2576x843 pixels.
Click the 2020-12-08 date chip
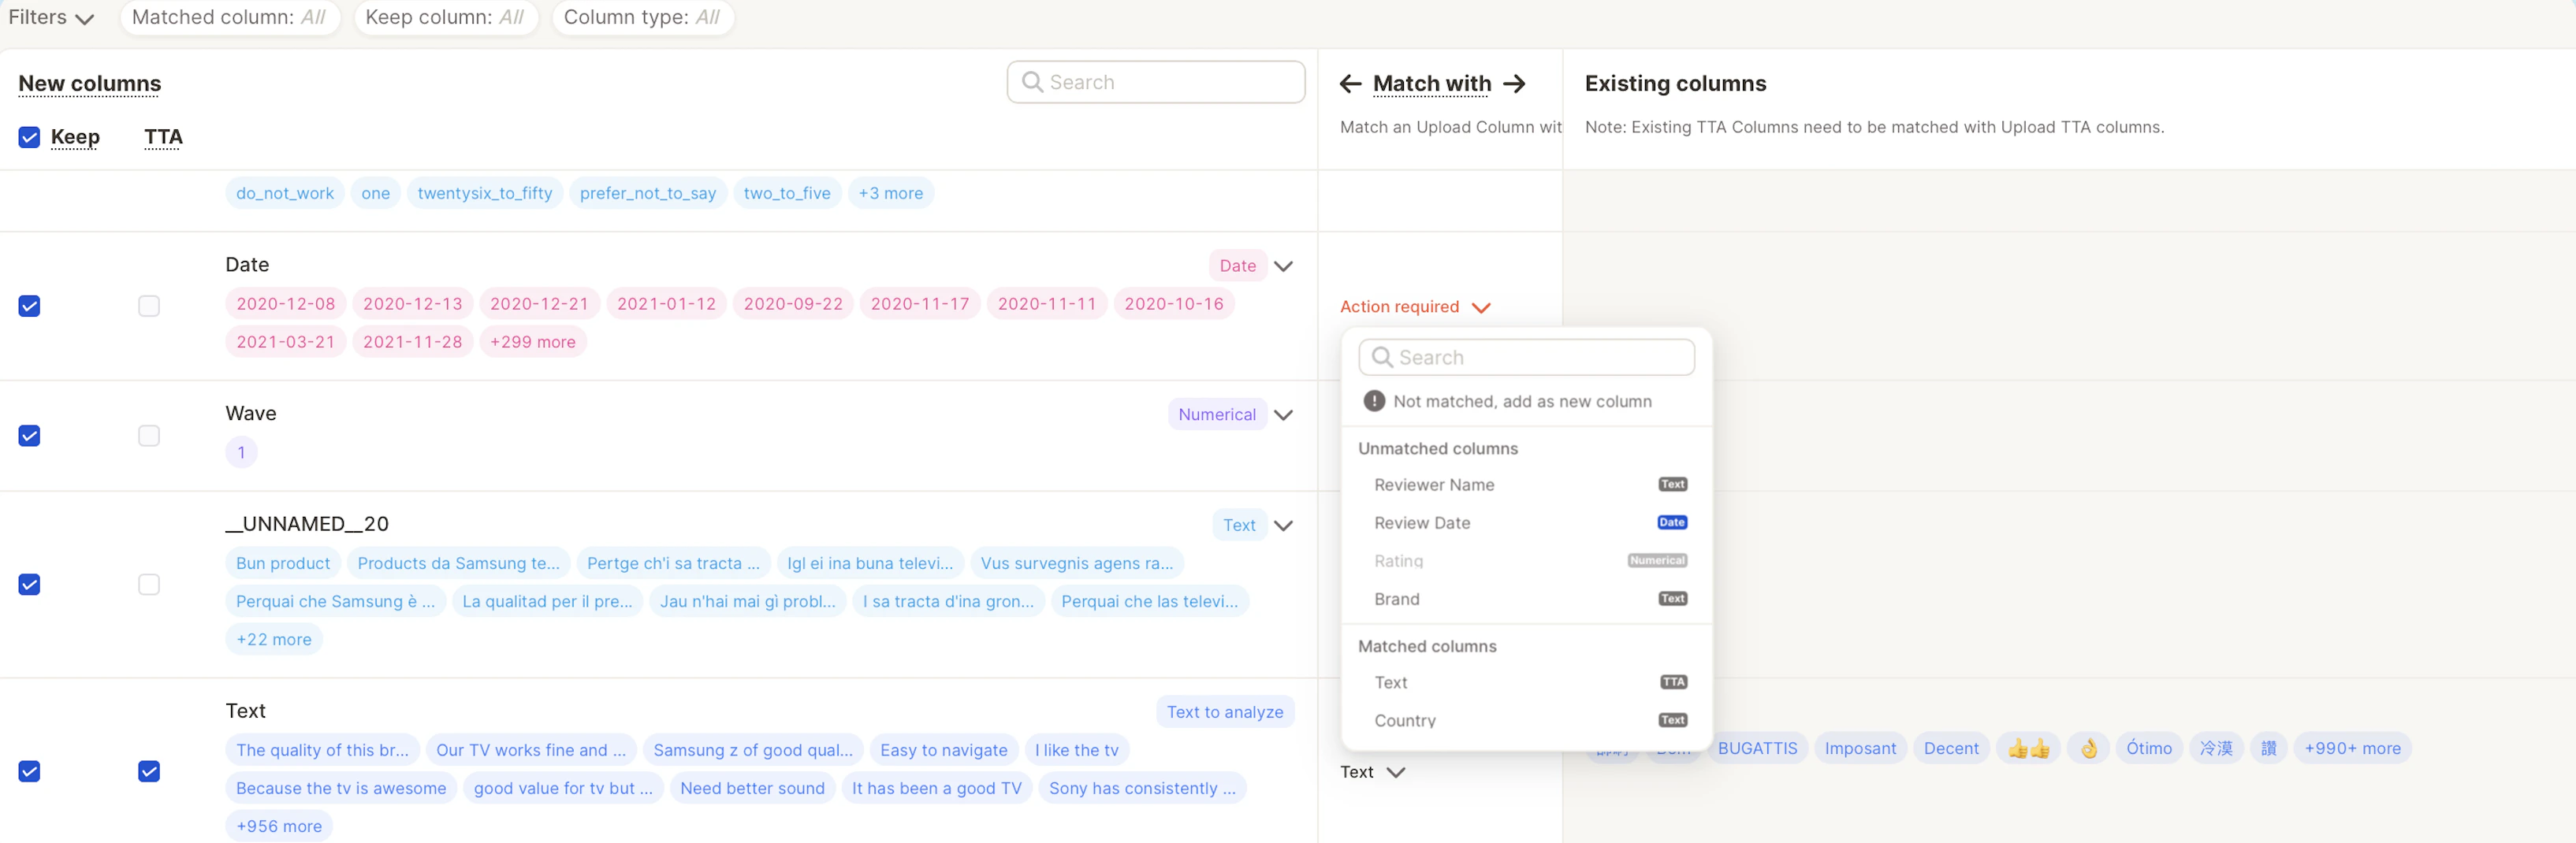tap(285, 304)
